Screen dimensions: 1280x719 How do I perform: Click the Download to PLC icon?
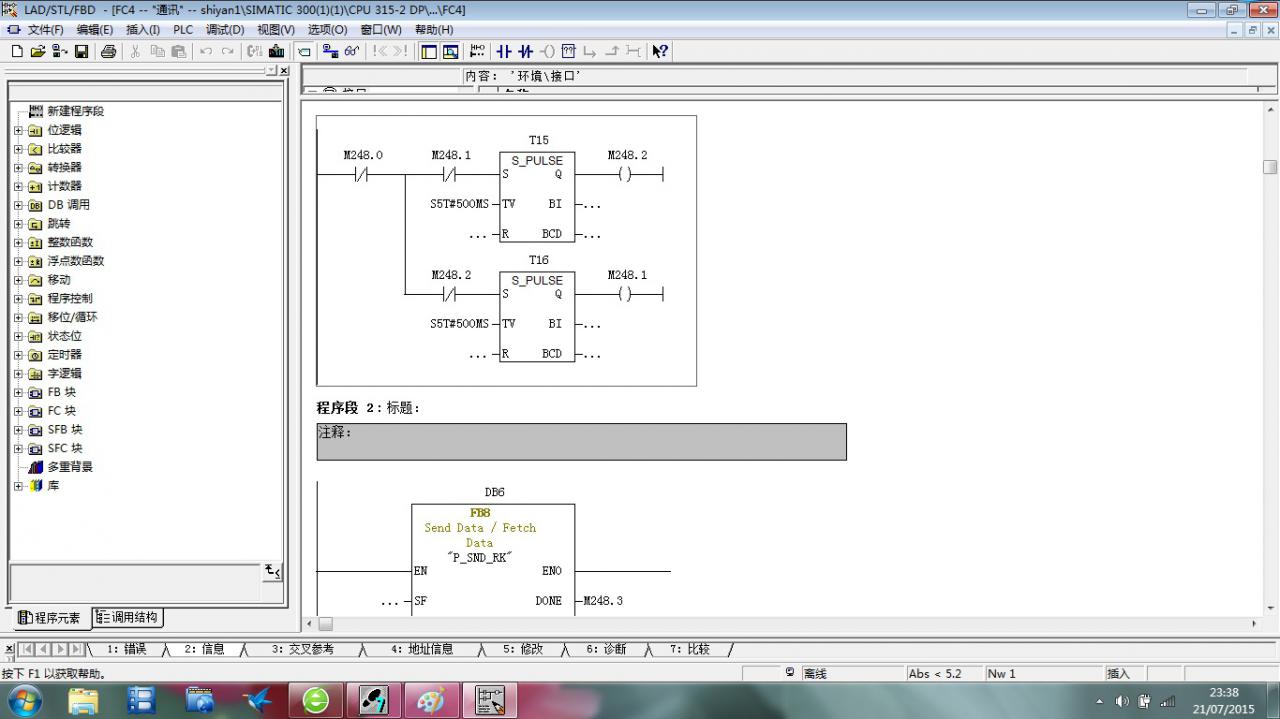coord(276,51)
